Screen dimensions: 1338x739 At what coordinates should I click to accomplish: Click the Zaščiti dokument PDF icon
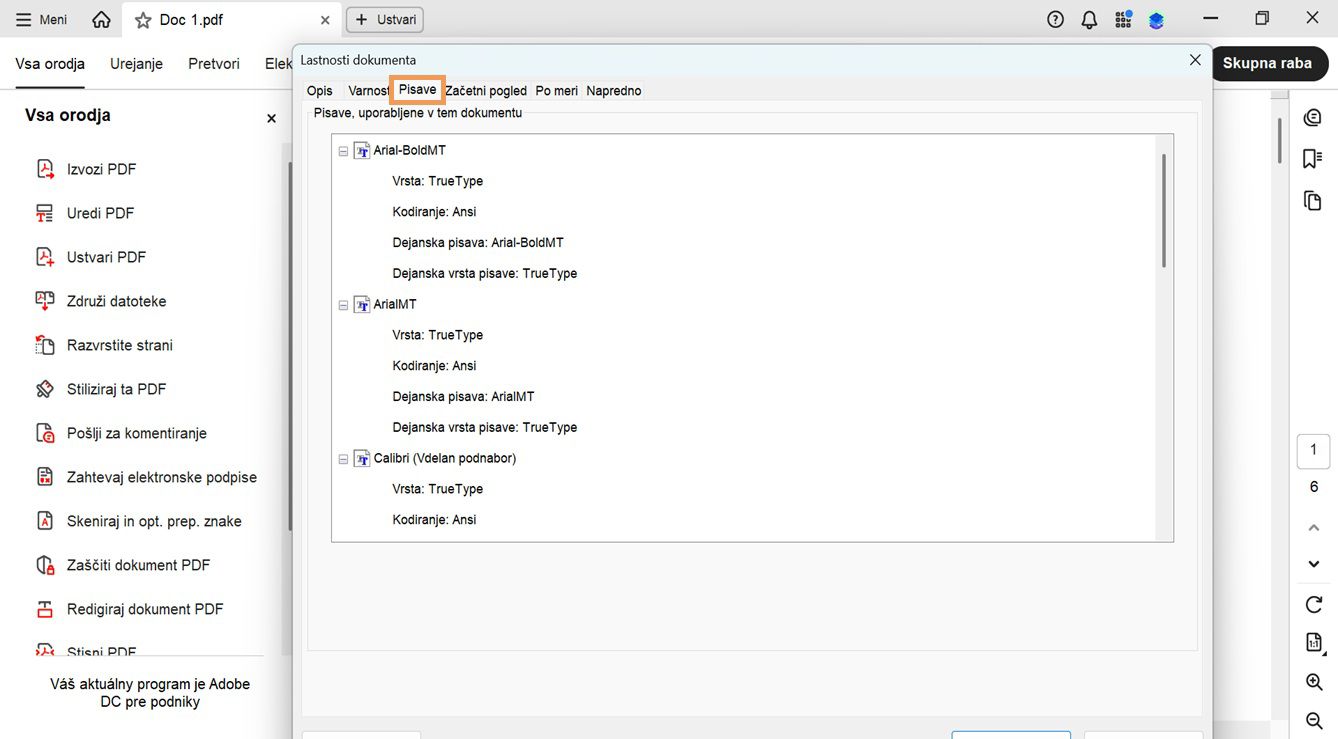point(45,565)
